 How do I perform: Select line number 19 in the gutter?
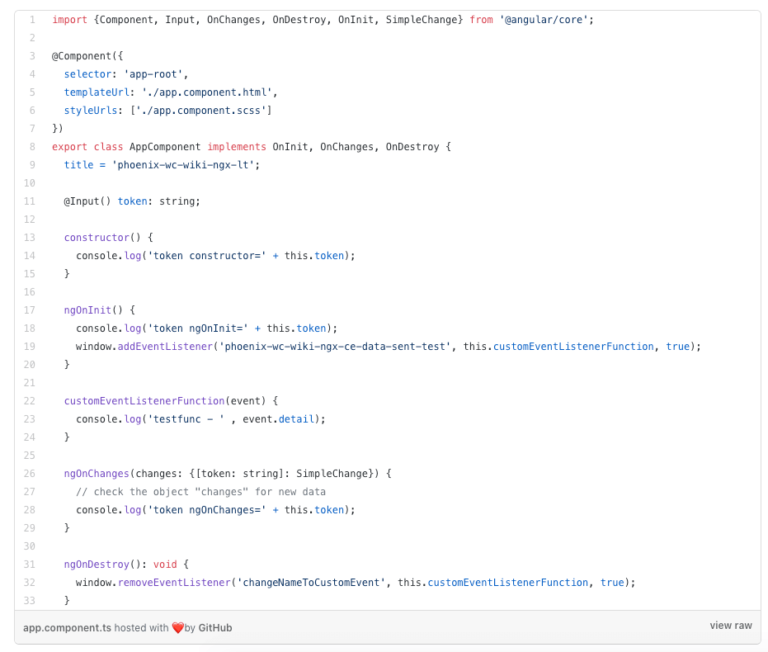point(29,346)
